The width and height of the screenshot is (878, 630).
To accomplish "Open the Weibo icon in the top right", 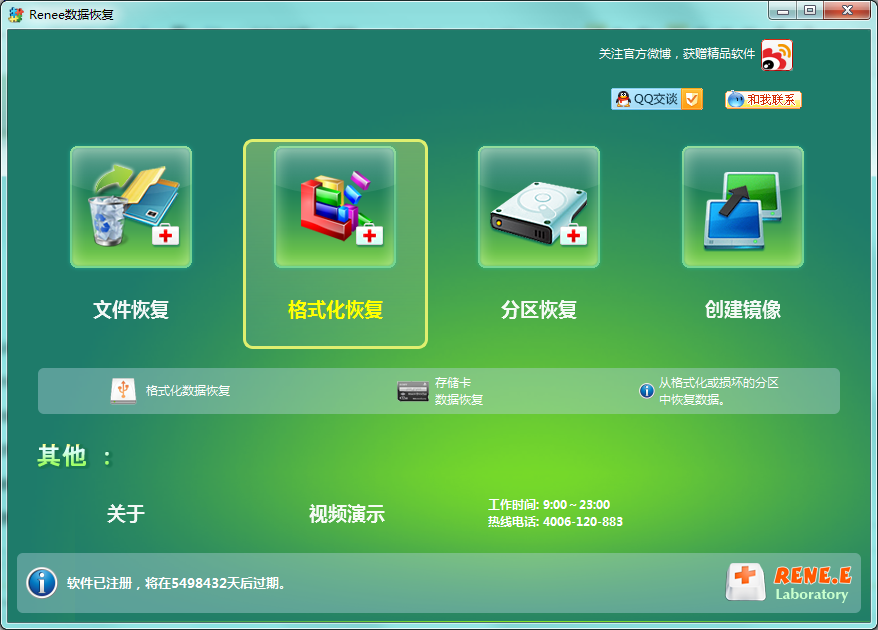I will point(776,55).
